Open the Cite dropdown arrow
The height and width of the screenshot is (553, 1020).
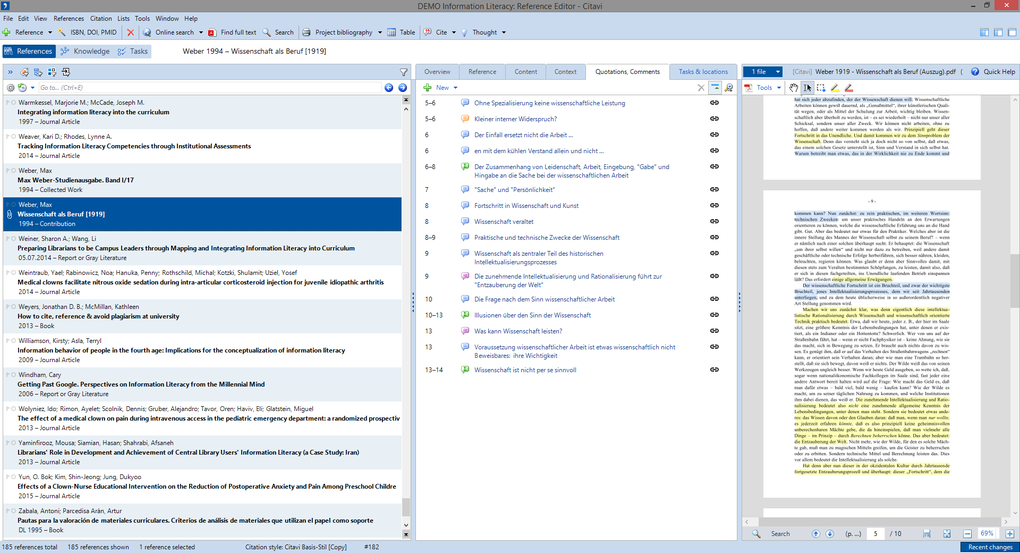[453, 32]
